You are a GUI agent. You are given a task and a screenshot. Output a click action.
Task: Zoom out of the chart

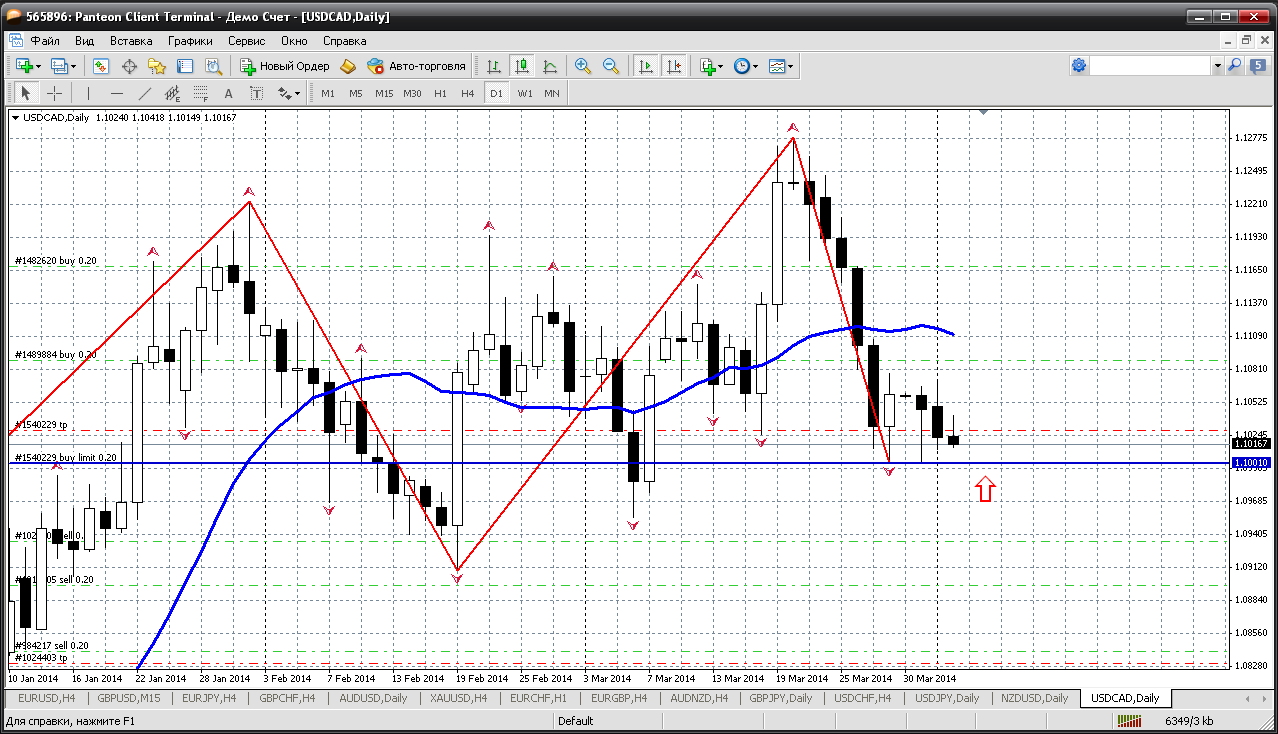tap(610, 66)
